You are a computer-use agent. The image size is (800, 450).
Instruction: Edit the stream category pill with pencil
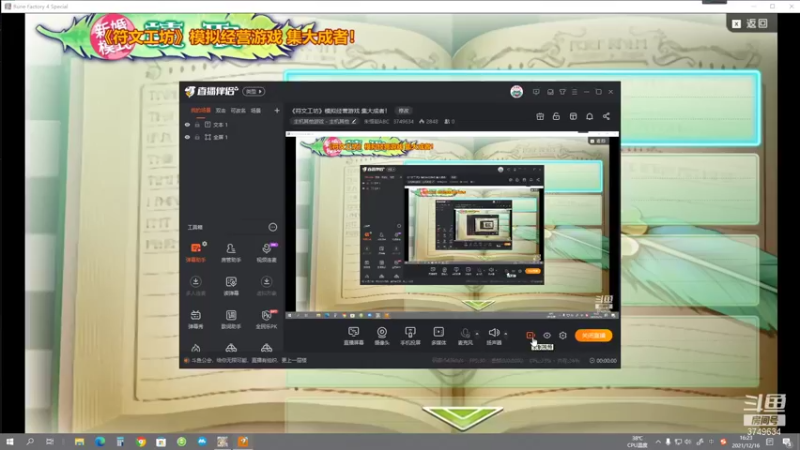324,121
